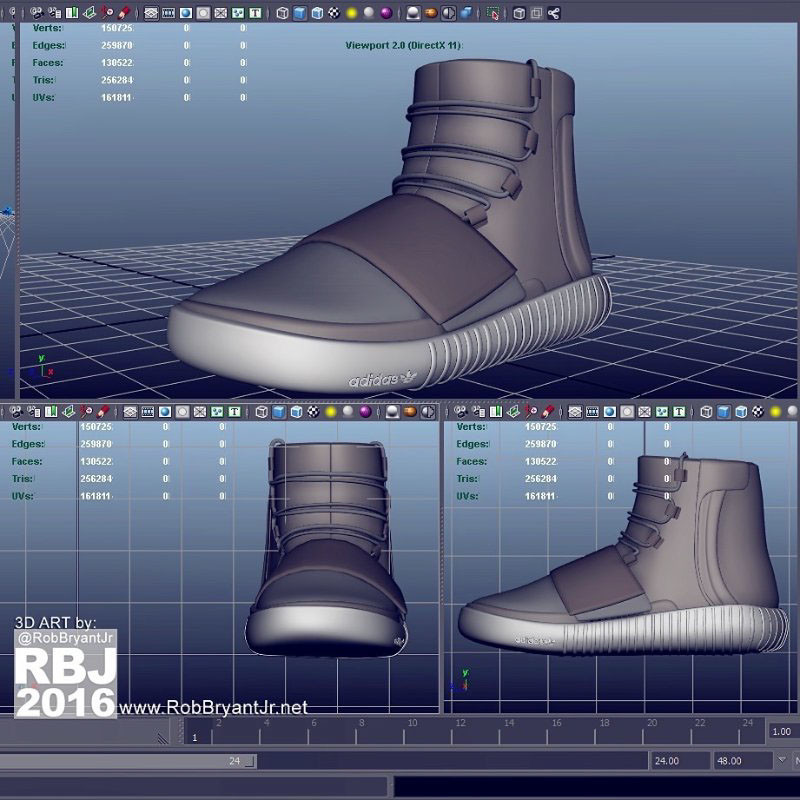Toggle Field Chart in bottom-right panel

(x=644, y=412)
